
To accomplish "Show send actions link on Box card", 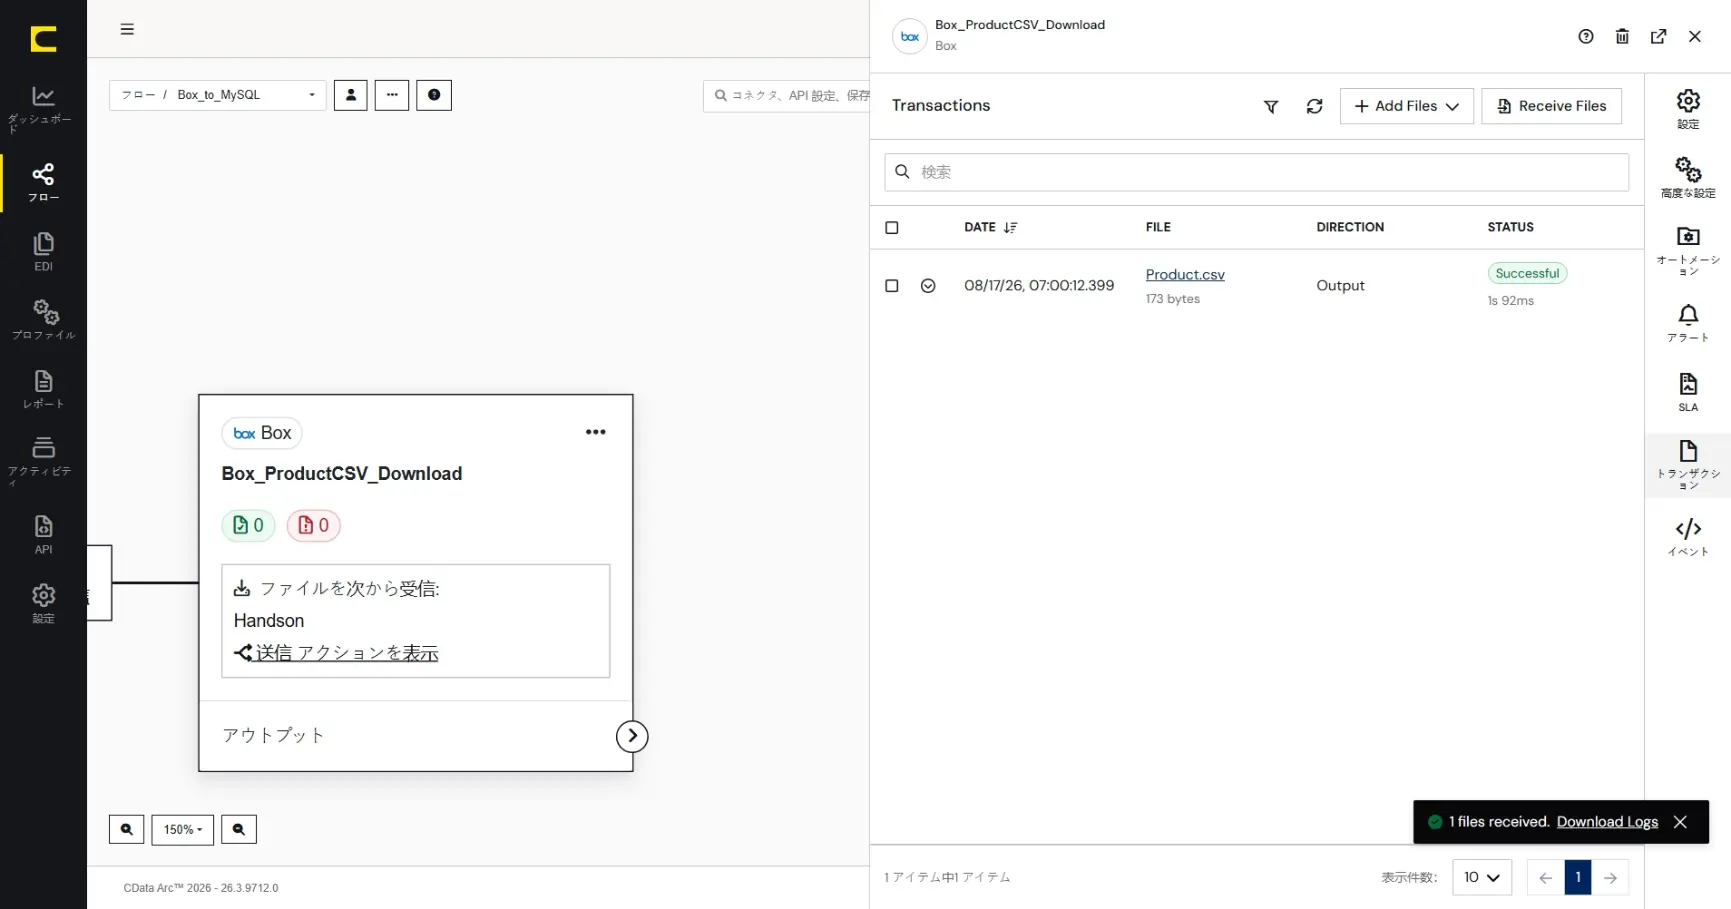I will (337, 653).
